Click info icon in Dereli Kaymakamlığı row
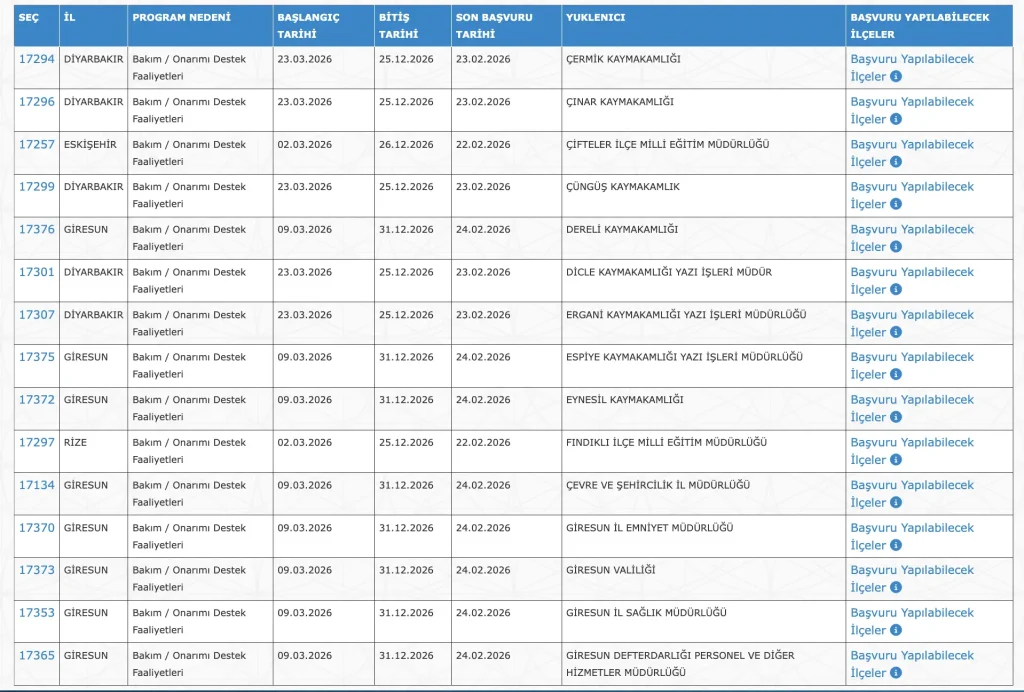This screenshot has width=1024, height=692. tap(896, 246)
